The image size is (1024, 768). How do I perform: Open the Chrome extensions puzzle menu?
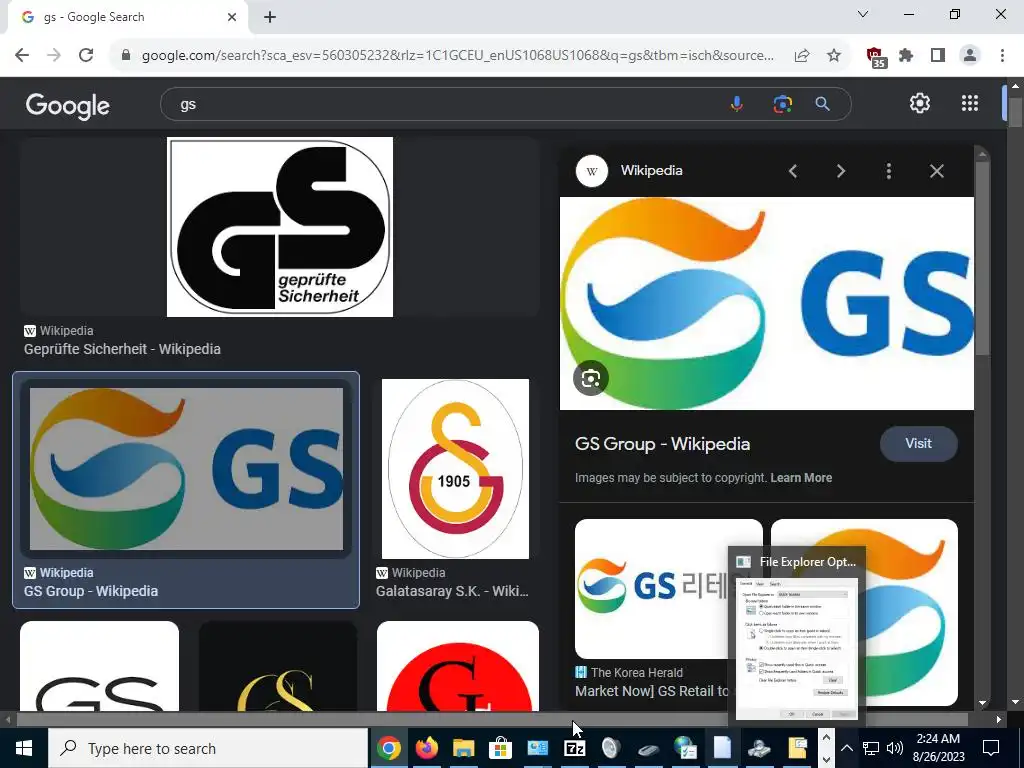906,56
